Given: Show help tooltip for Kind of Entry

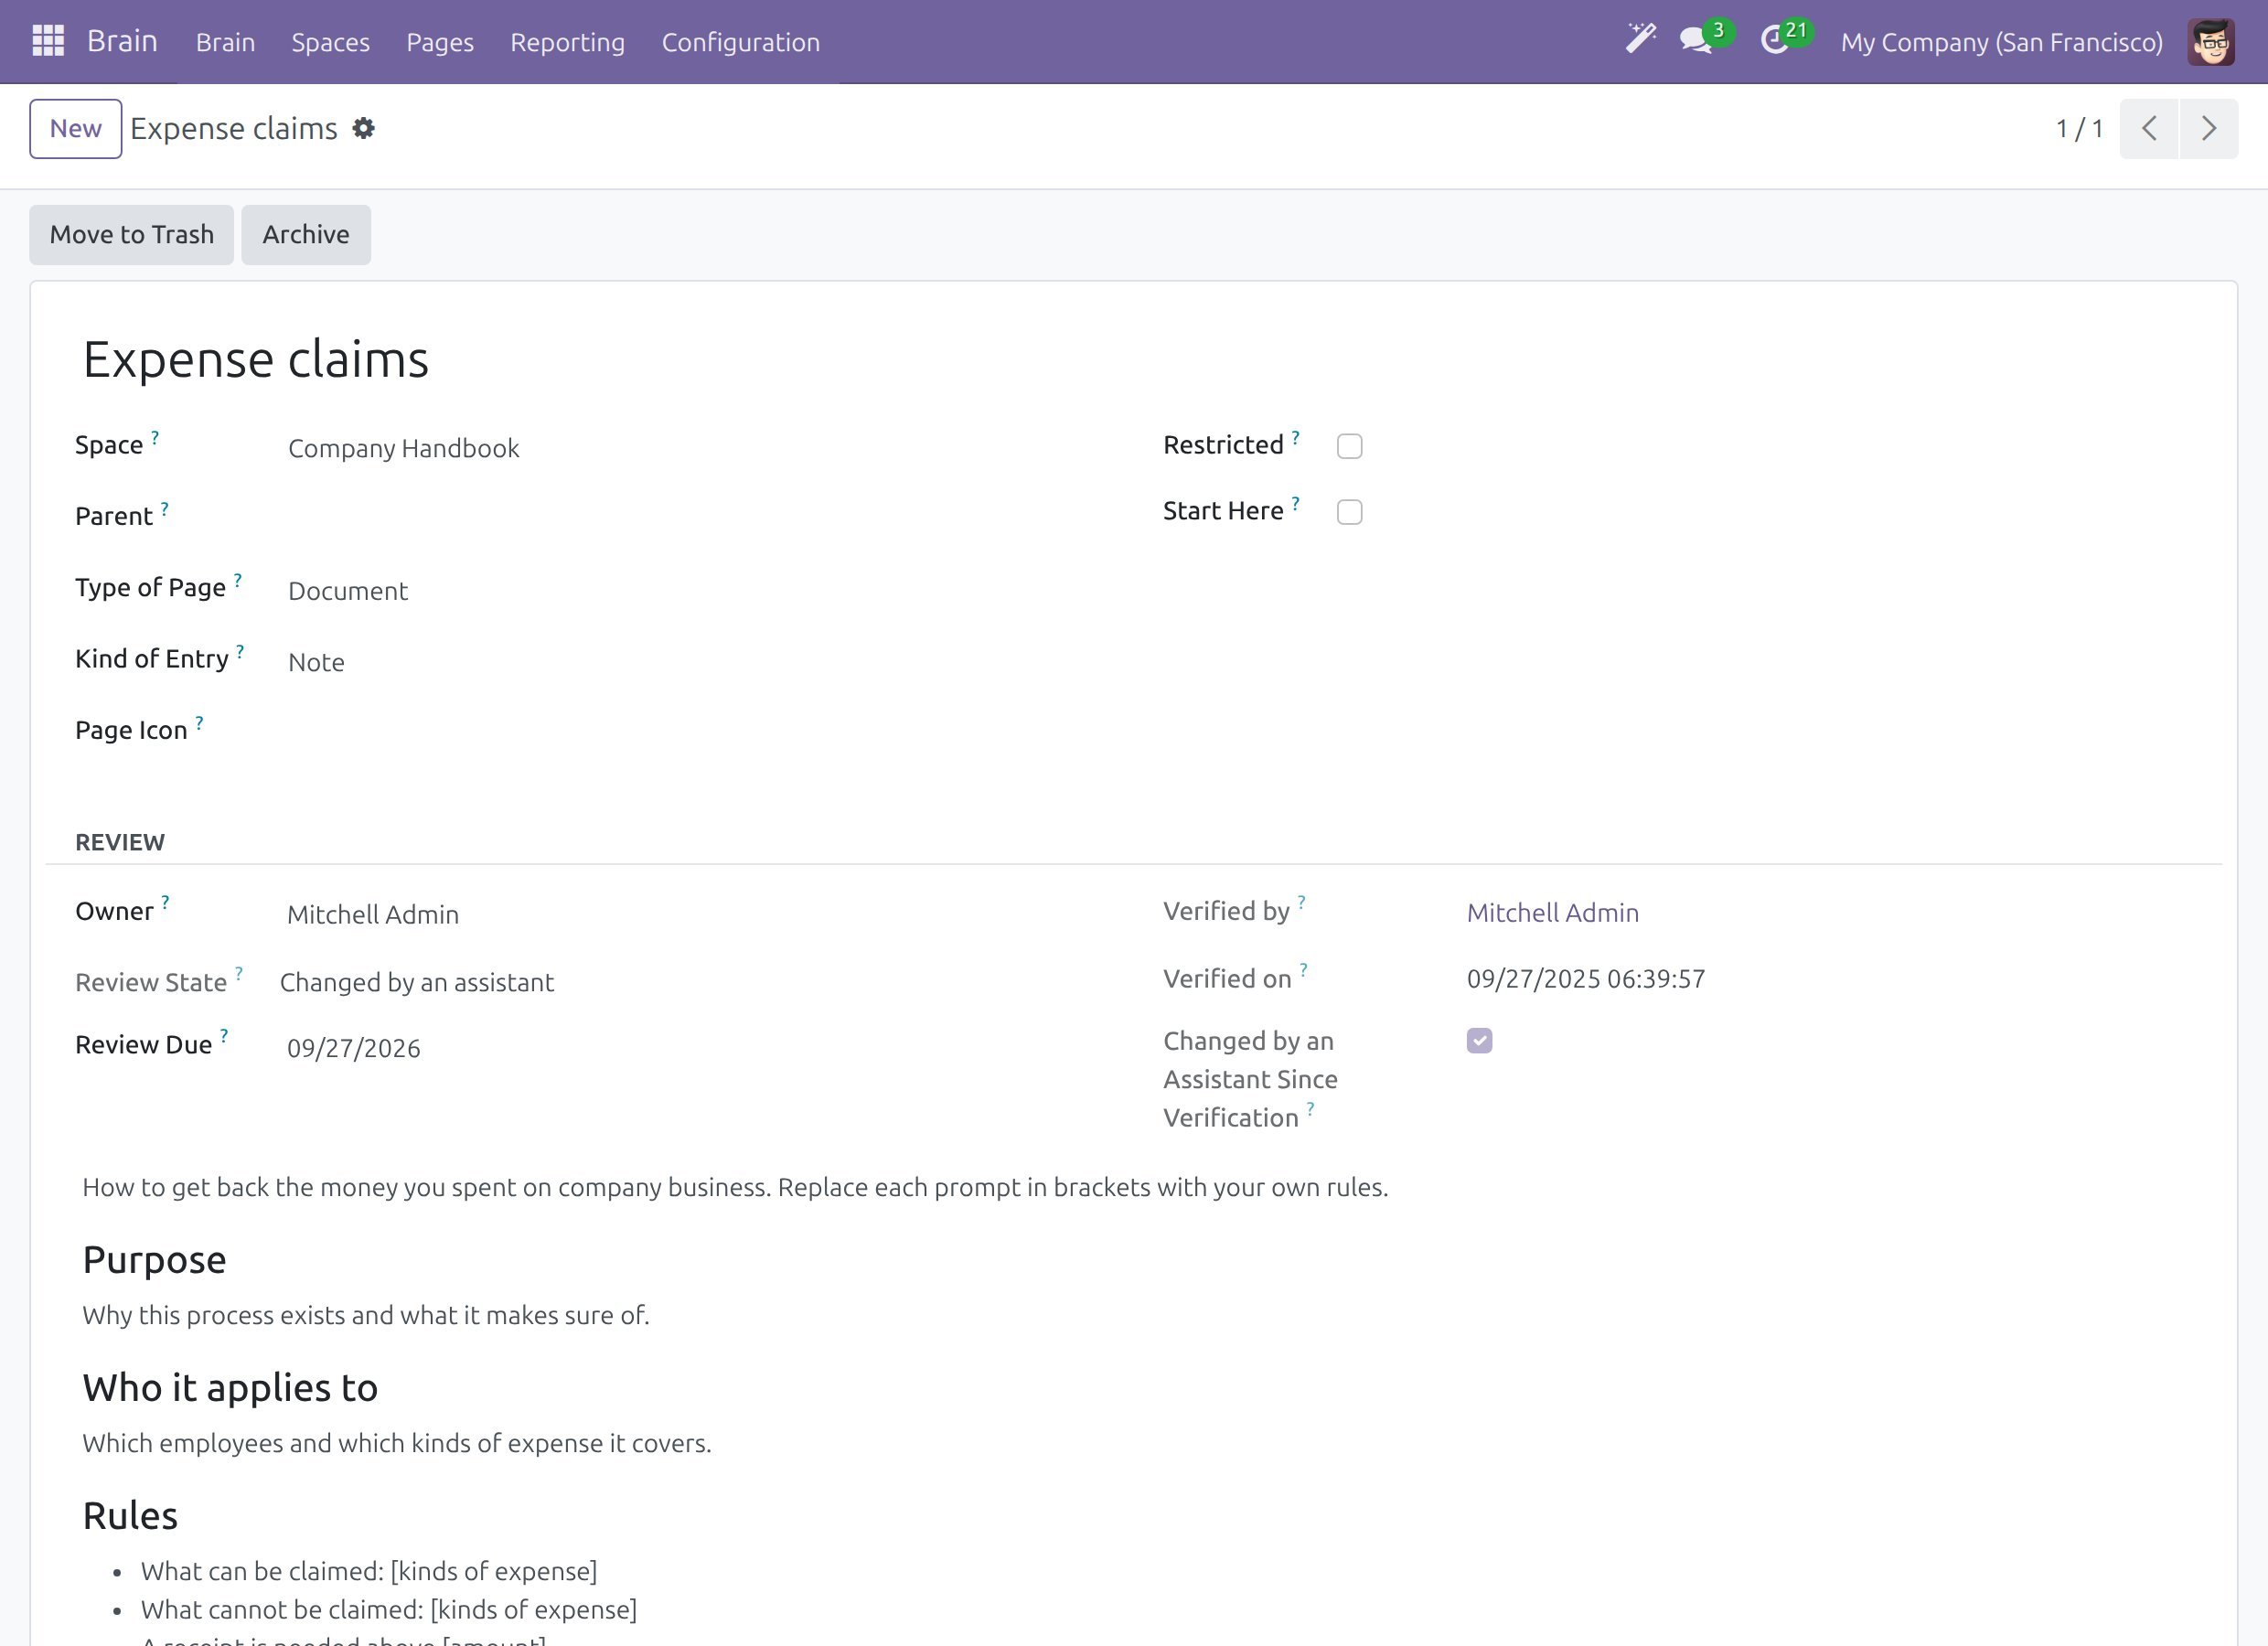Looking at the screenshot, I should click(x=240, y=651).
